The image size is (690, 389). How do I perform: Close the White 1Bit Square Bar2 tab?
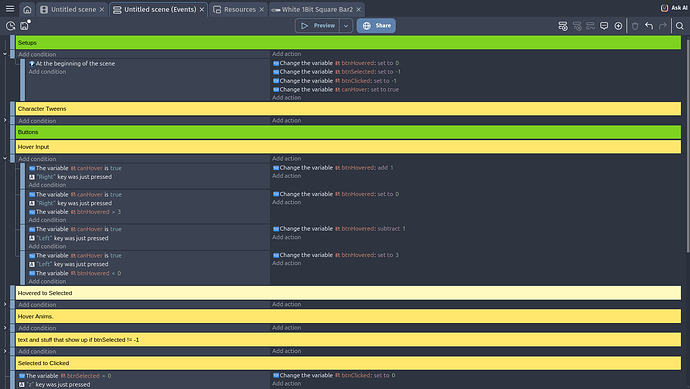point(359,9)
